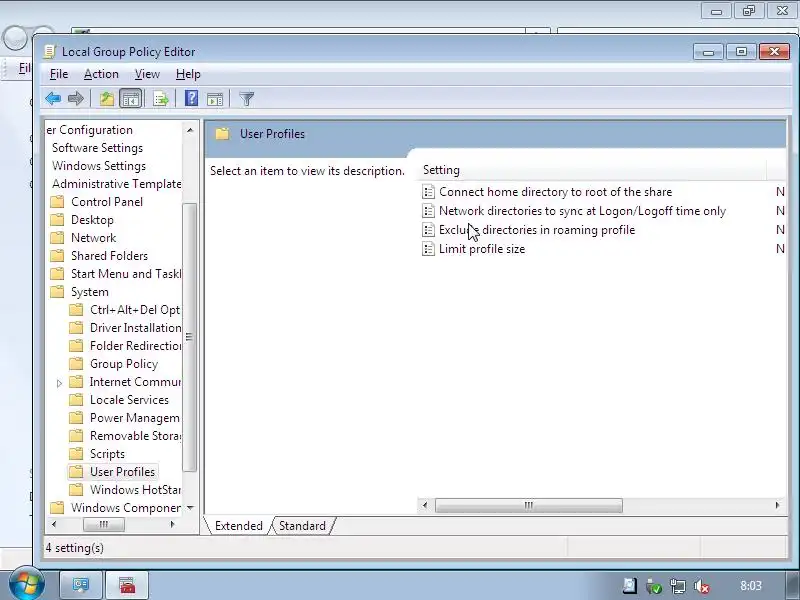Click the Scripts folder icon in tree
The height and width of the screenshot is (600, 800).
click(x=76, y=454)
